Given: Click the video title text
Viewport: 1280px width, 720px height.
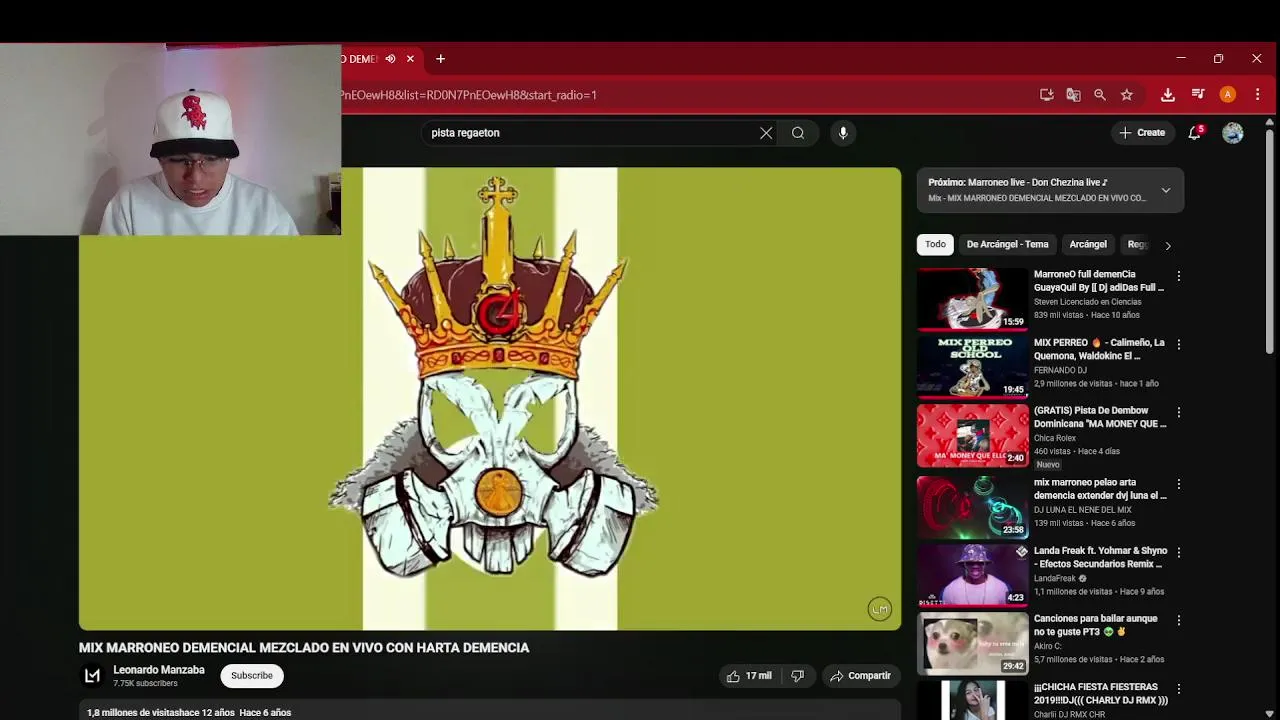Looking at the screenshot, I should [304, 648].
